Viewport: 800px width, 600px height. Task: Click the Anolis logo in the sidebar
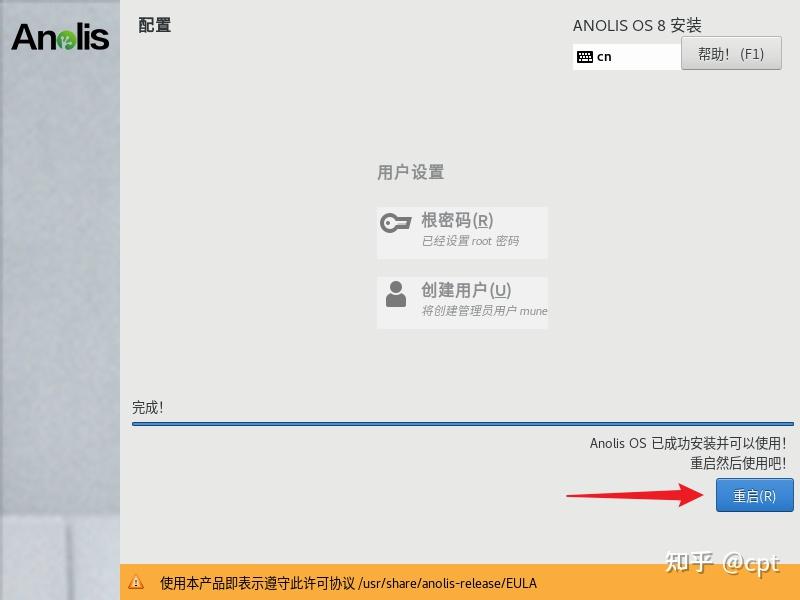click(60, 37)
